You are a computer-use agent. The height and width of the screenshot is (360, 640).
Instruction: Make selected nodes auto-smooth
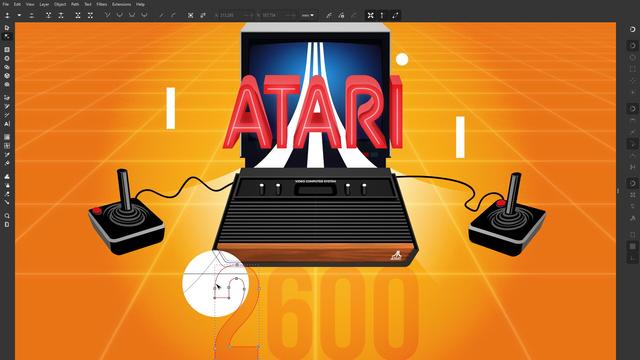(144, 16)
